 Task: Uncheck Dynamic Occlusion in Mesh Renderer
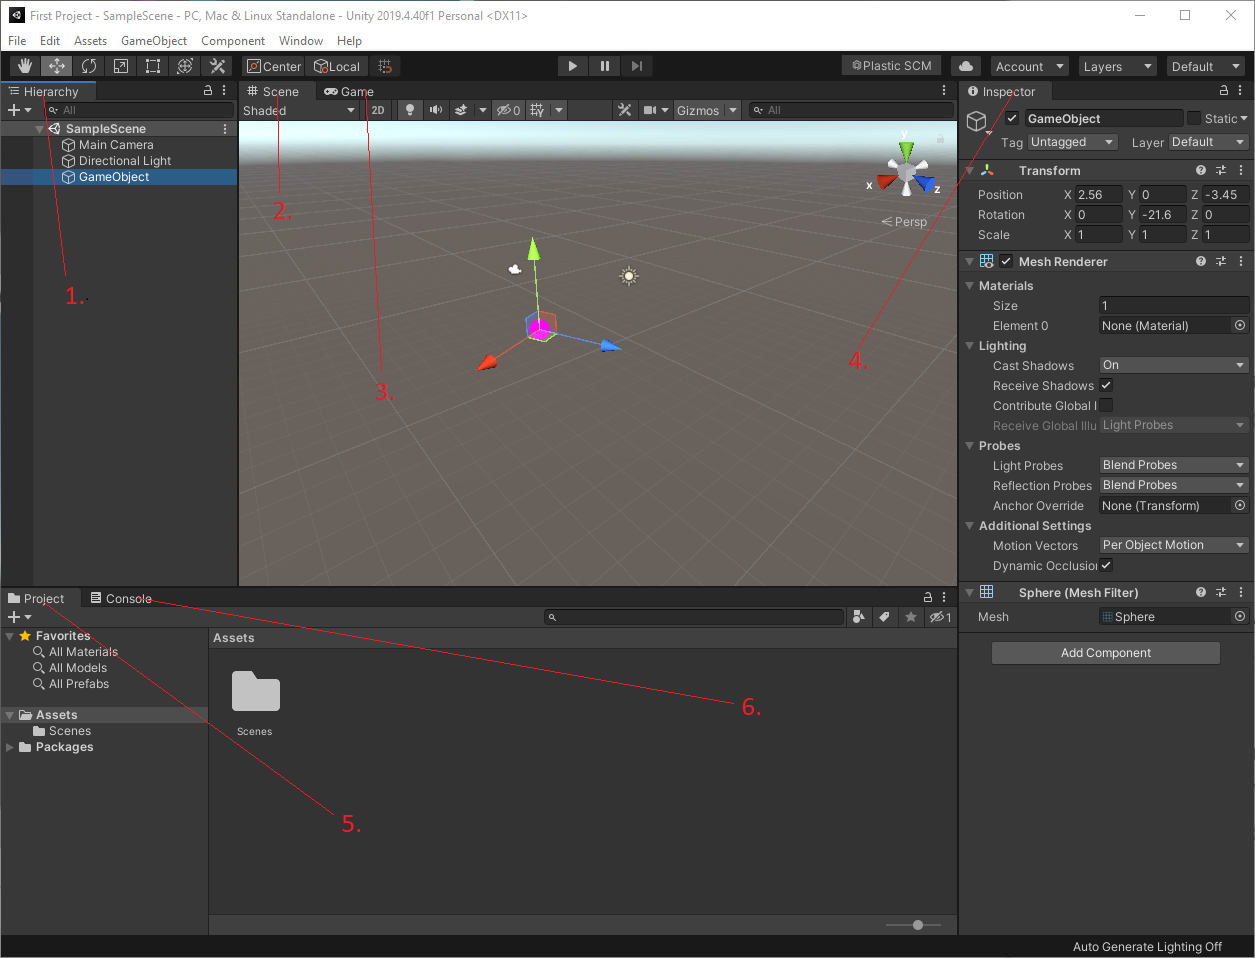coord(1106,565)
